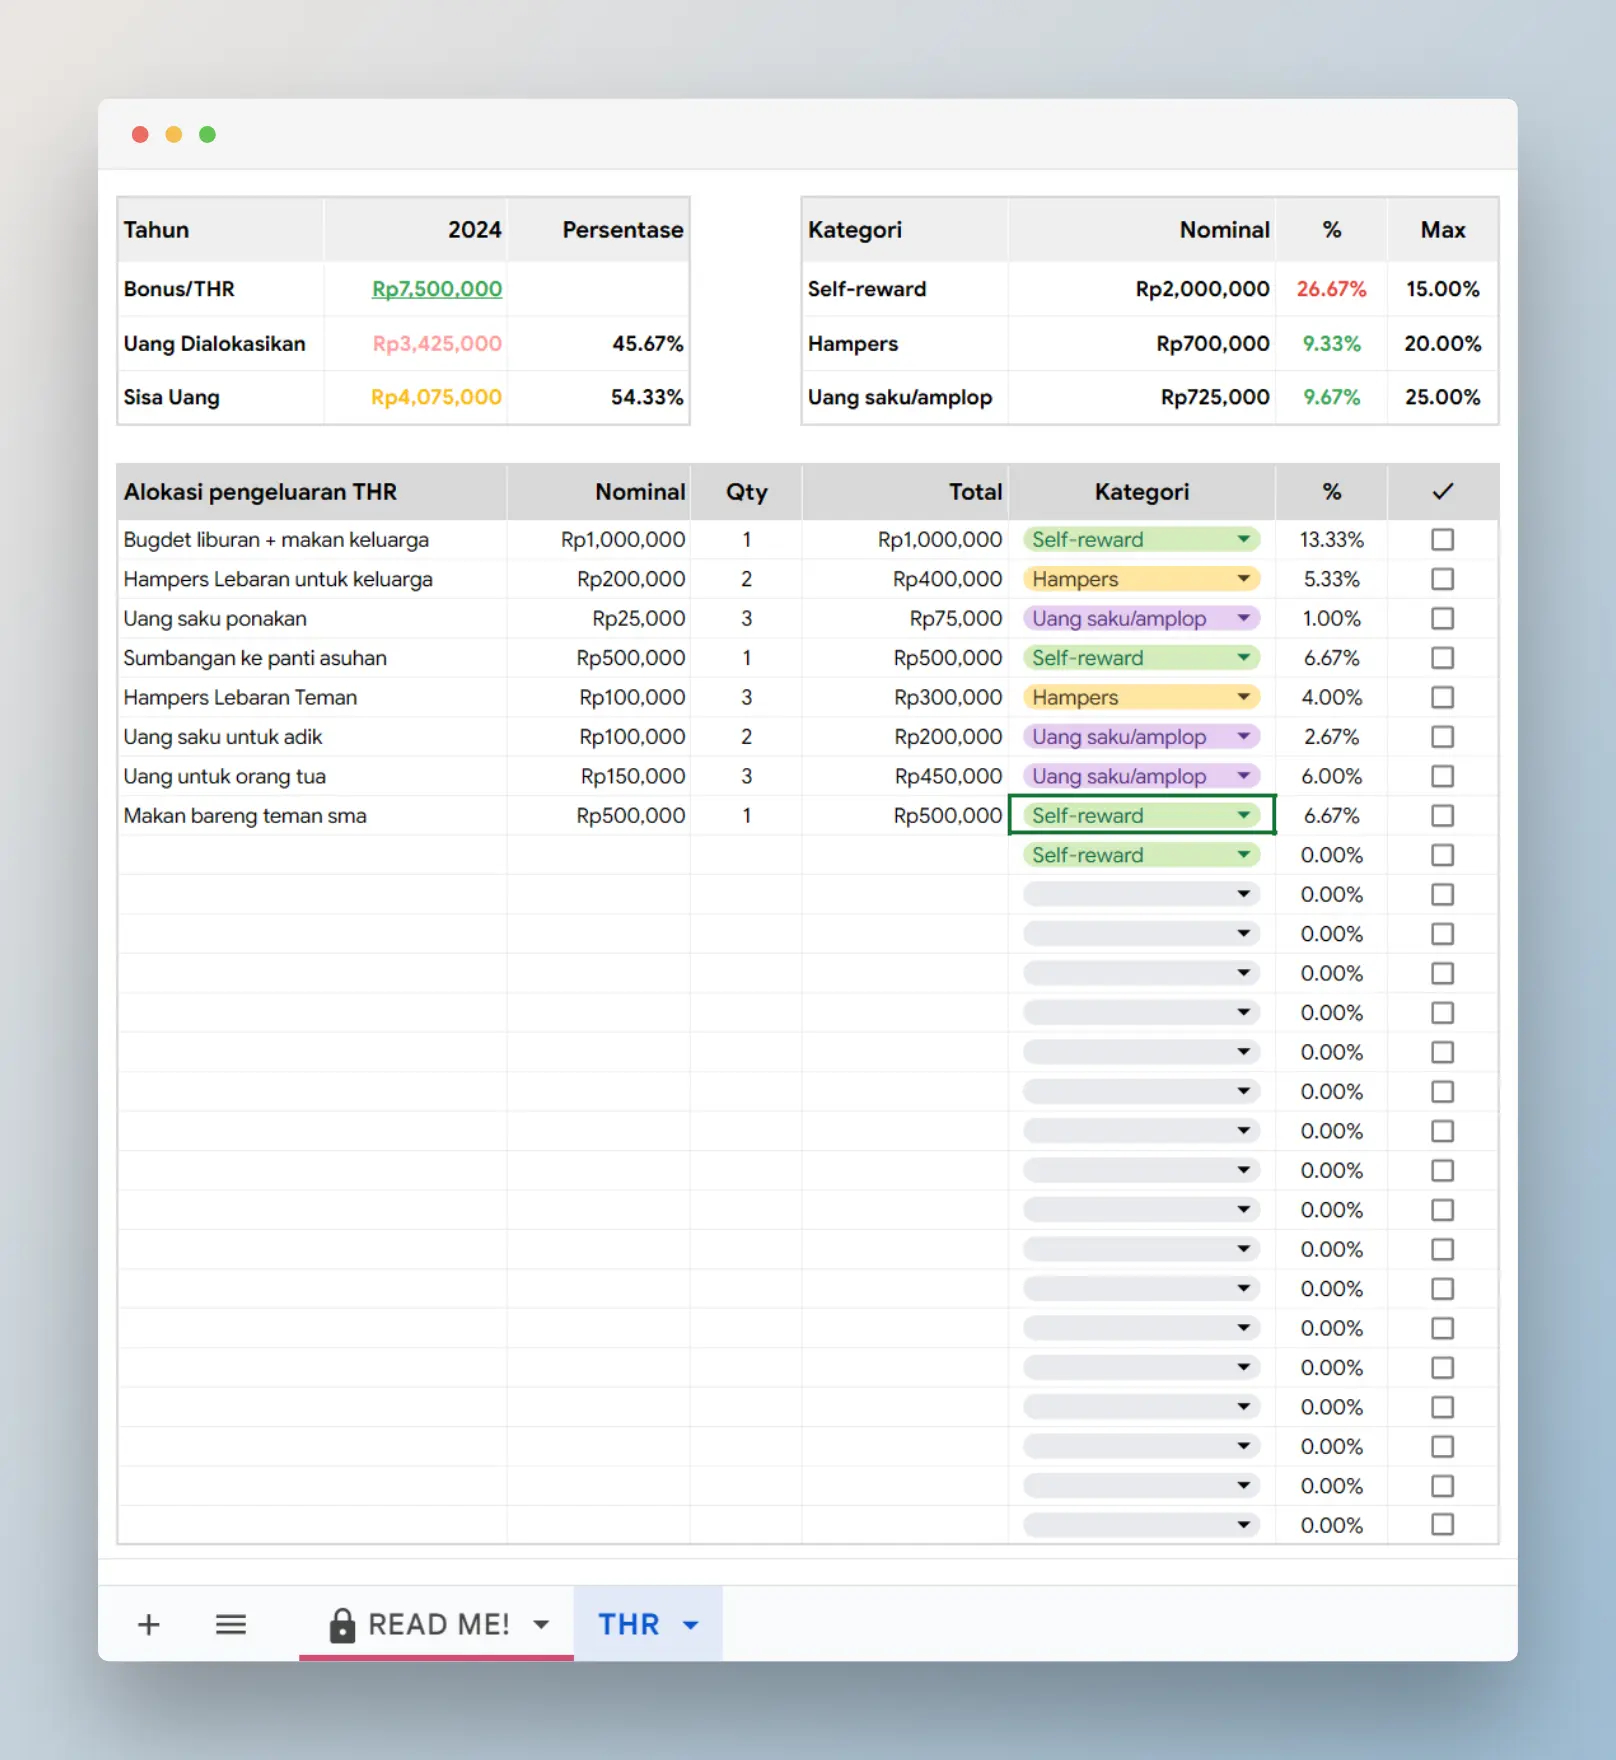
Task: Click the 9.33% Hampers percent cell
Action: click(1331, 344)
